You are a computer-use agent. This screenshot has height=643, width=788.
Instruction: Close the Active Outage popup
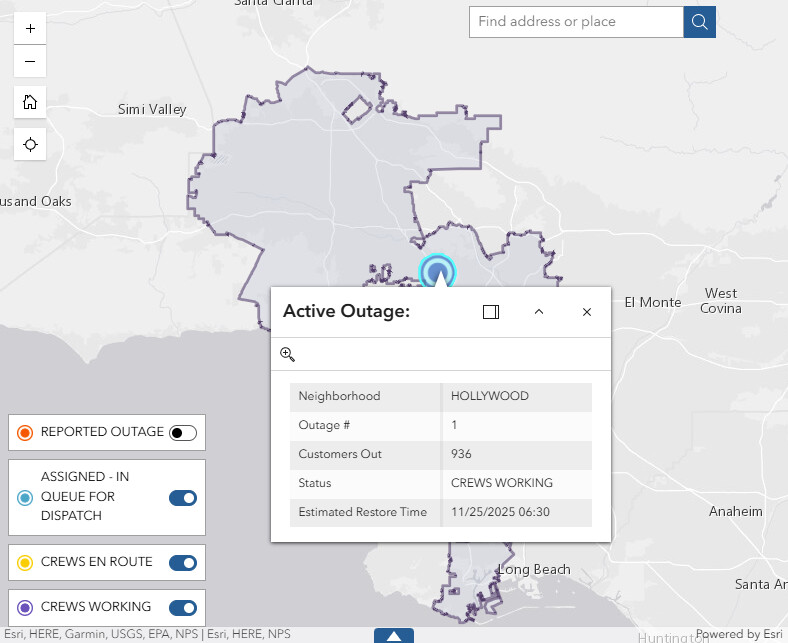[587, 312]
